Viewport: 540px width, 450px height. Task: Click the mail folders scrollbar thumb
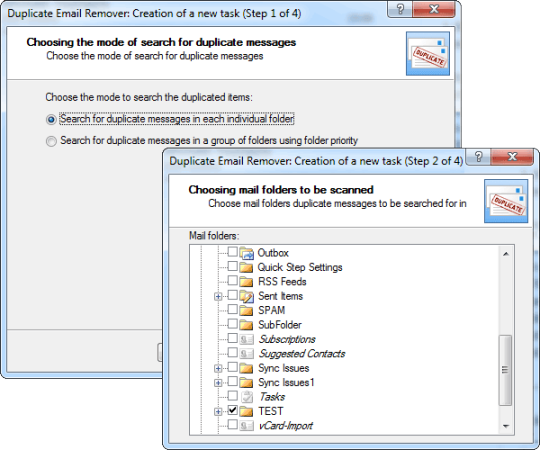505,370
